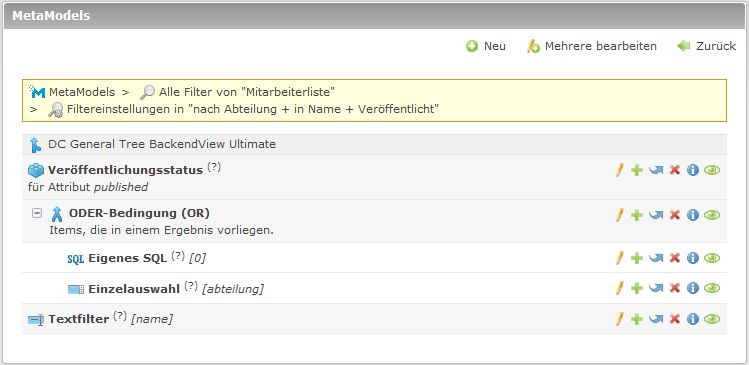The width and height of the screenshot is (749, 365).
Task: Move the Textfilter row with arrow icon
Action: 656,318
